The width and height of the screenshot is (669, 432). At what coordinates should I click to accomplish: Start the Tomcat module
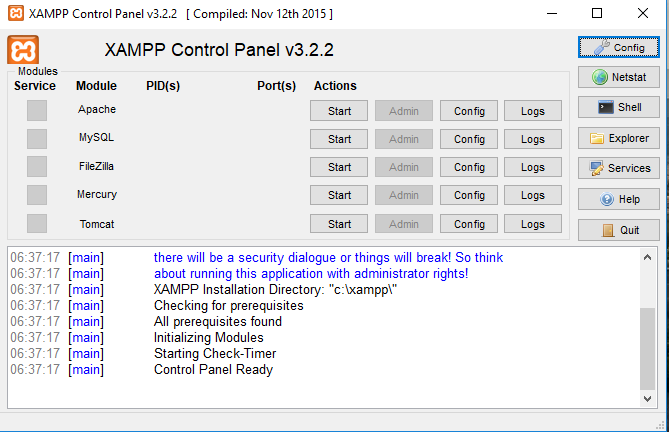(x=339, y=223)
